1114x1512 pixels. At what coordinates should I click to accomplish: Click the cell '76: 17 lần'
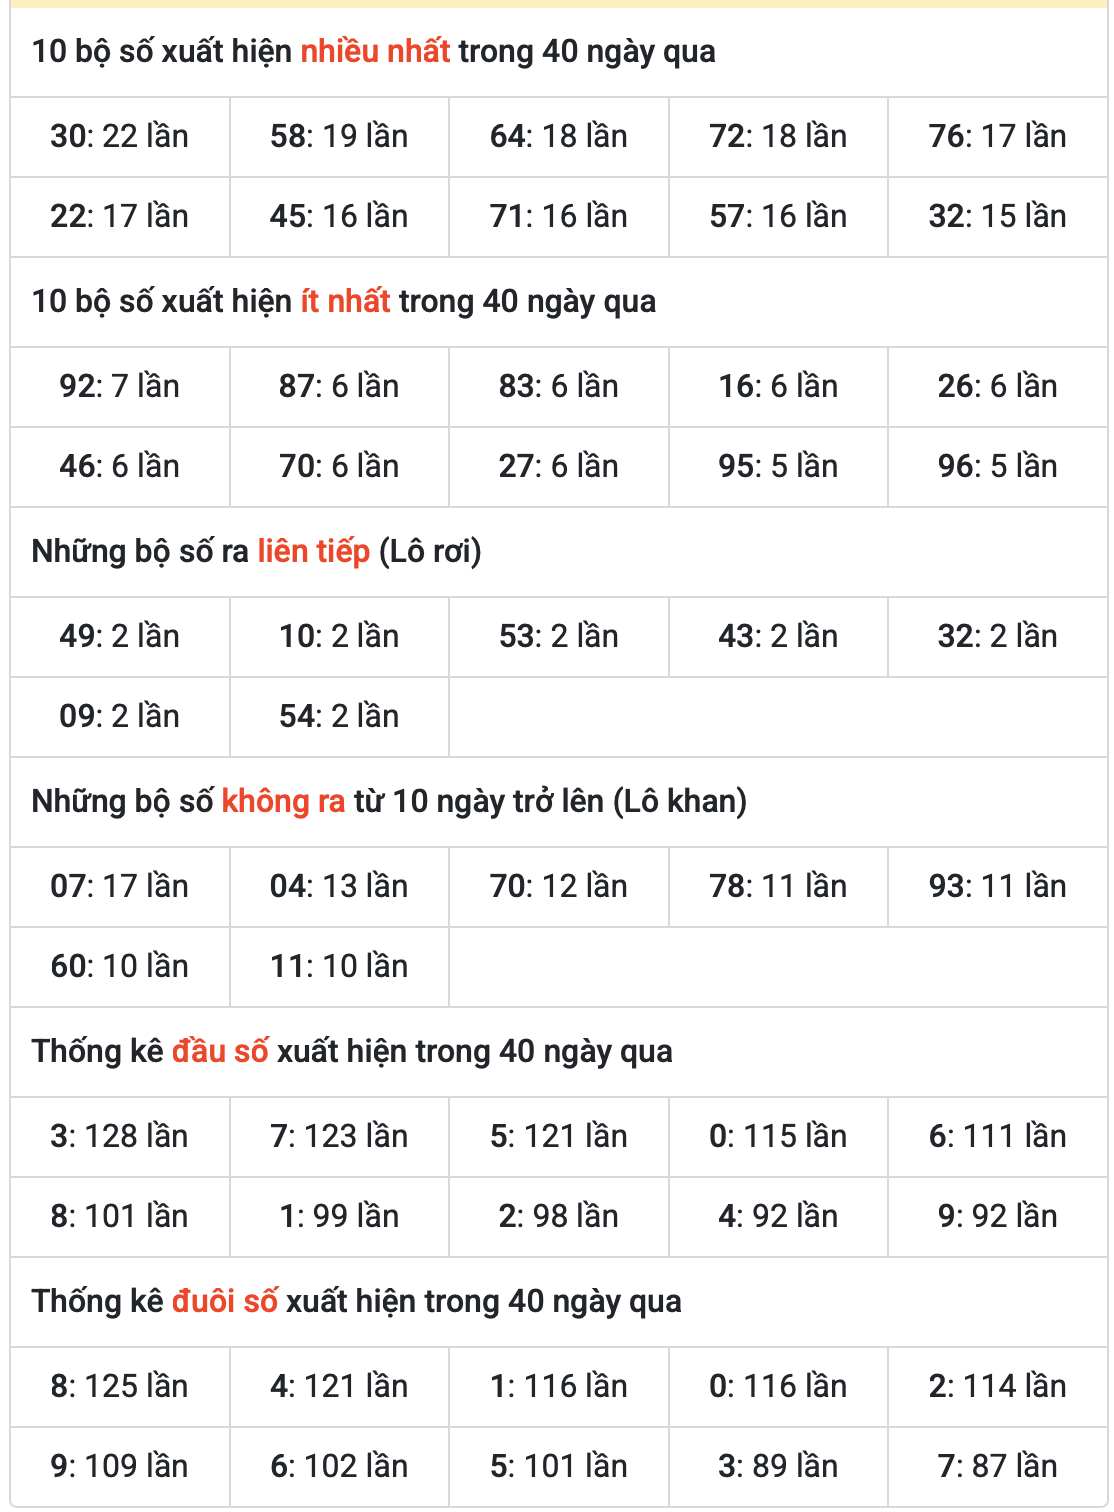(997, 137)
